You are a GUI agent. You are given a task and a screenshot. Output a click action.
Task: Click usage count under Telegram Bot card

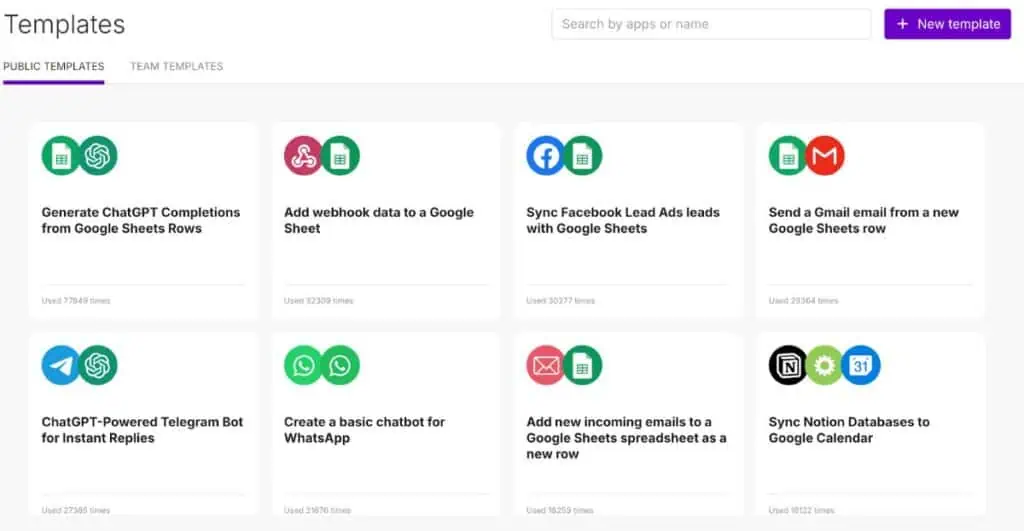click(x=76, y=510)
